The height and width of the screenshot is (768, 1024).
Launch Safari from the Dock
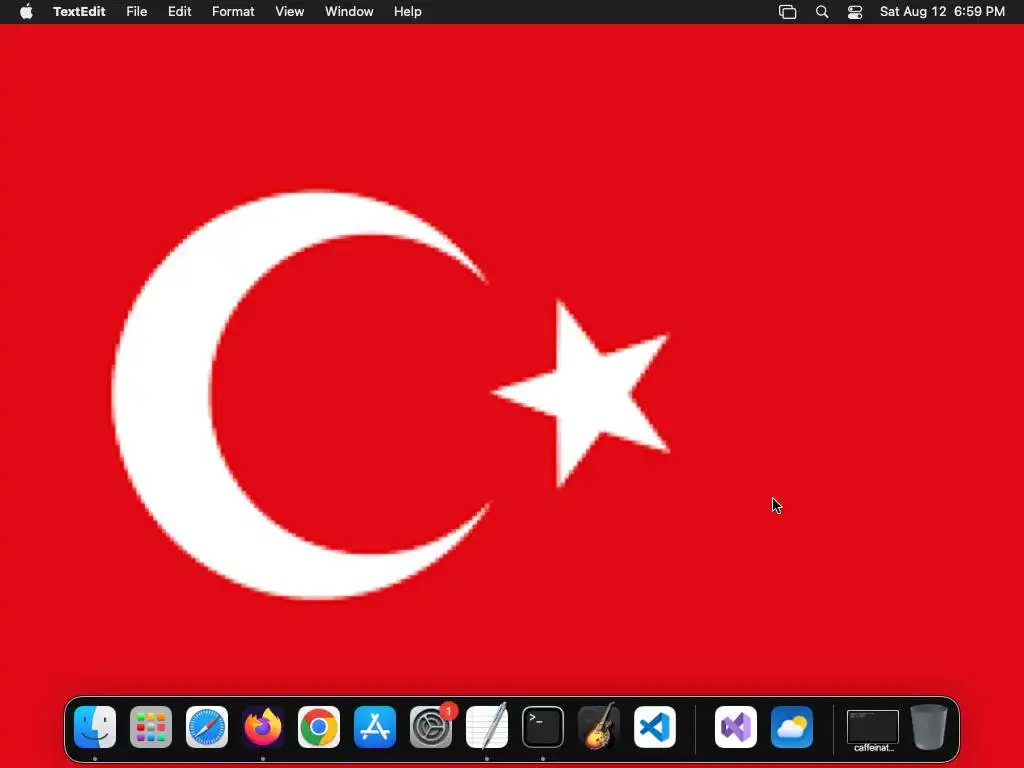[x=207, y=727]
